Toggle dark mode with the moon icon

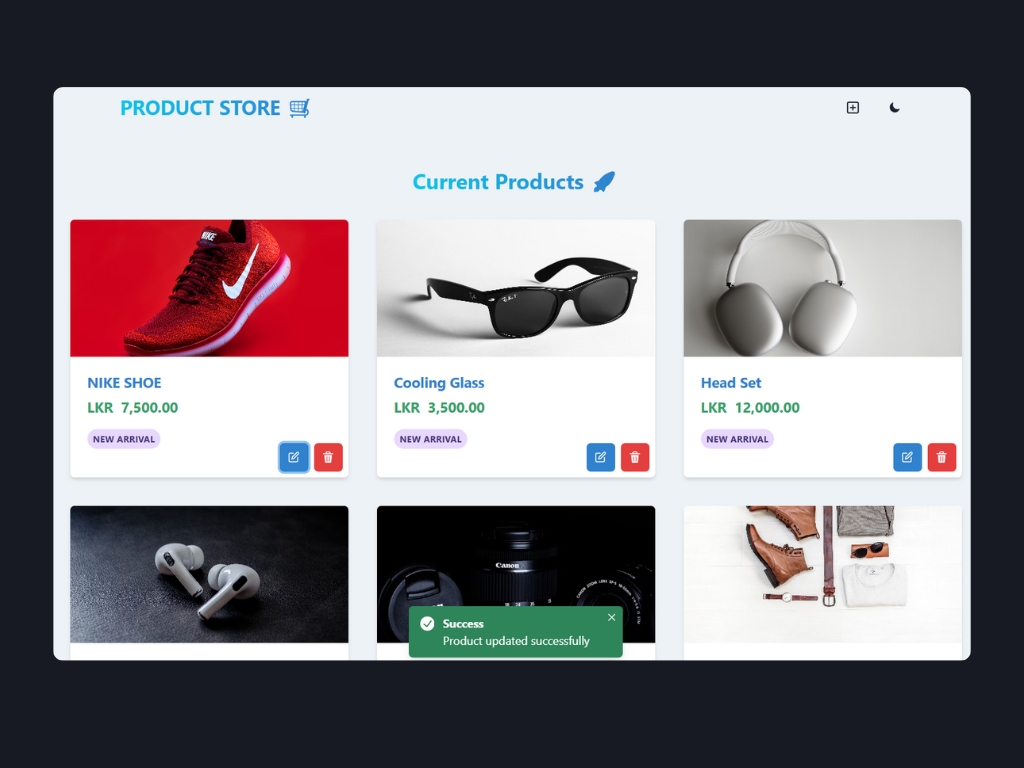894,108
